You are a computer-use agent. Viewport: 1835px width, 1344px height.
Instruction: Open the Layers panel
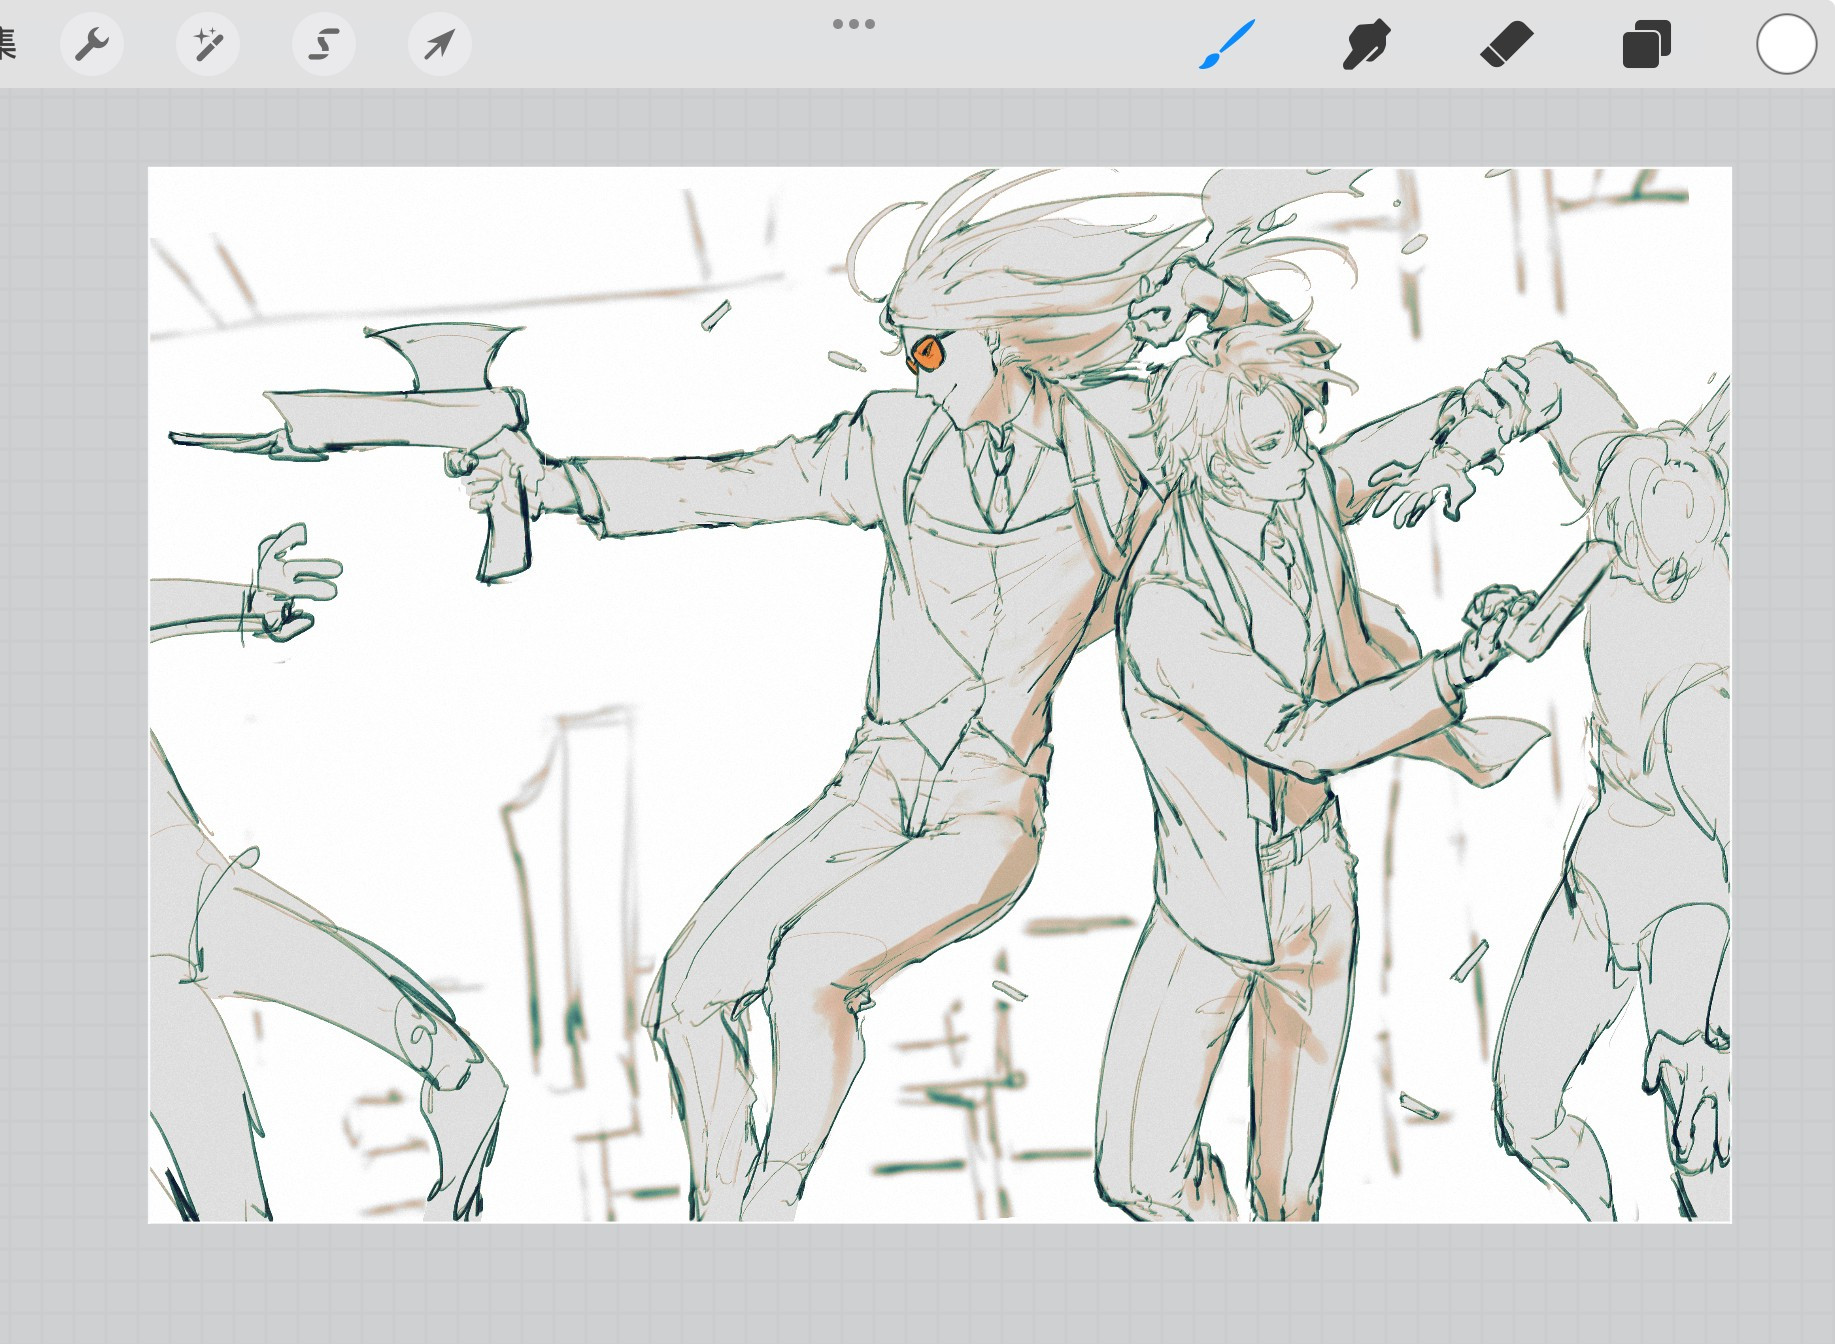(1647, 44)
